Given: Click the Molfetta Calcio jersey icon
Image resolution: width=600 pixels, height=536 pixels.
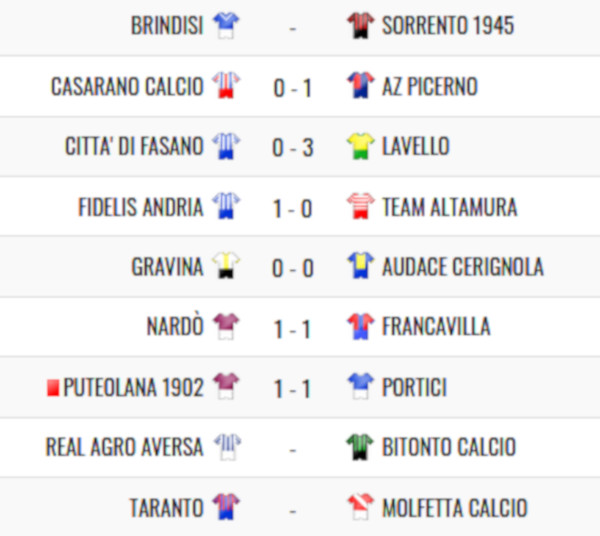Looking at the screenshot, I should [x=360, y=507].
